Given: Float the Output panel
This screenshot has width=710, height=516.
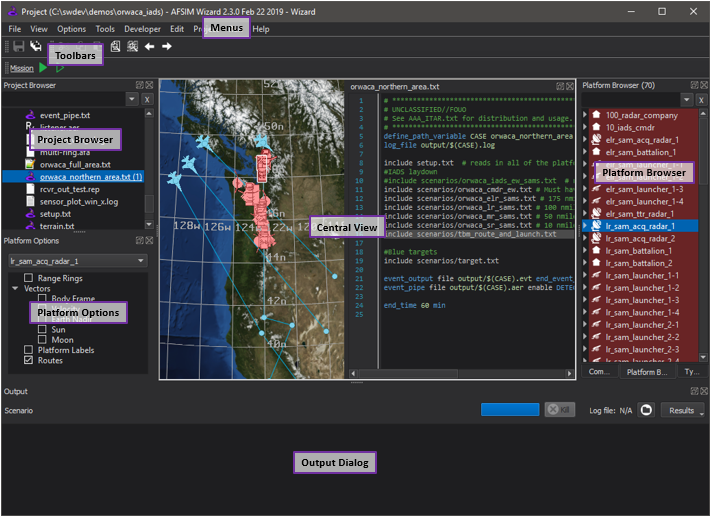Looking at the screenshot, I should 694,391.
